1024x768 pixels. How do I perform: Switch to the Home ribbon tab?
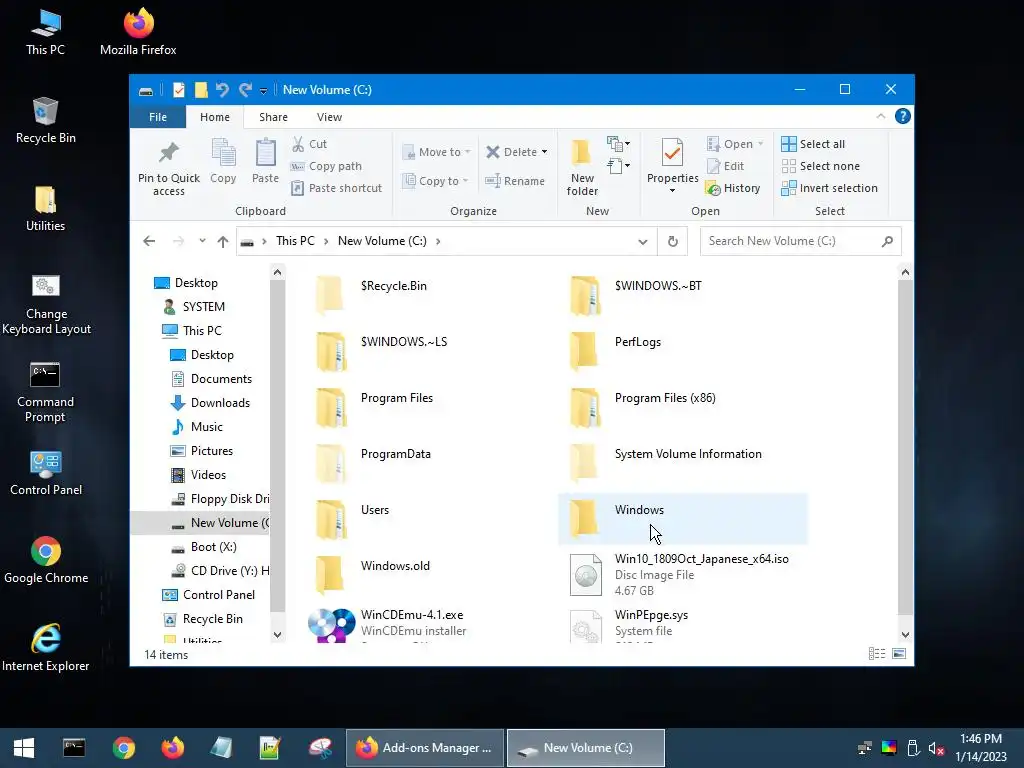click(x=215, y=117)
